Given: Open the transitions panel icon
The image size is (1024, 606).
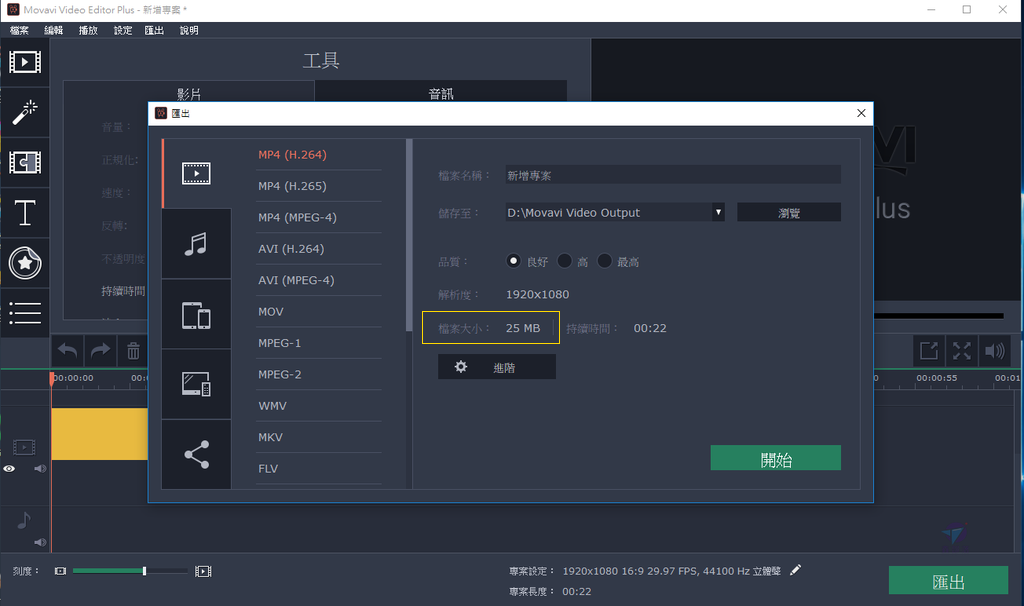Looking at the screenshot, I should [x=25, y=162].
